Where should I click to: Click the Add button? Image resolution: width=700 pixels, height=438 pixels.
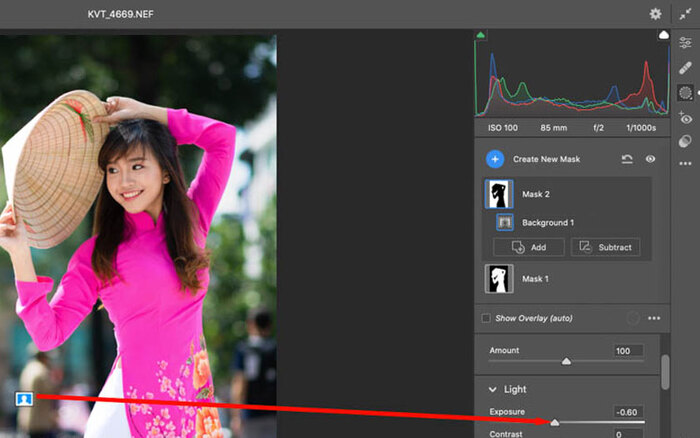tap(529, 247)
